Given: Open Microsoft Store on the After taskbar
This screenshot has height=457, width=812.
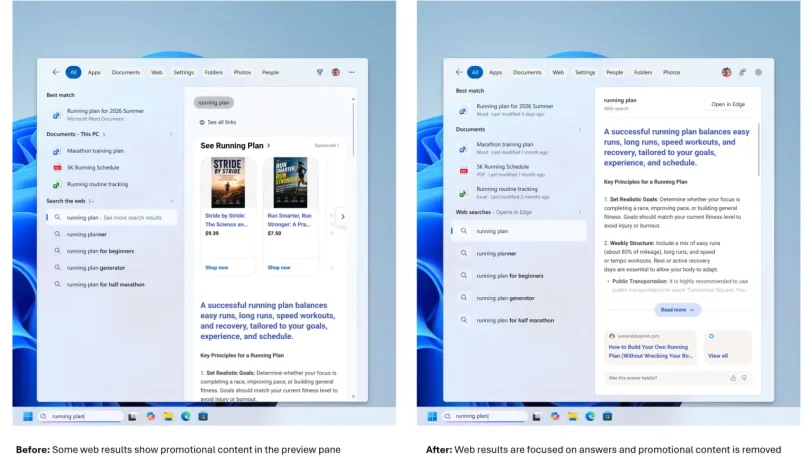Looking at the screenshot, I should (607, 416).
